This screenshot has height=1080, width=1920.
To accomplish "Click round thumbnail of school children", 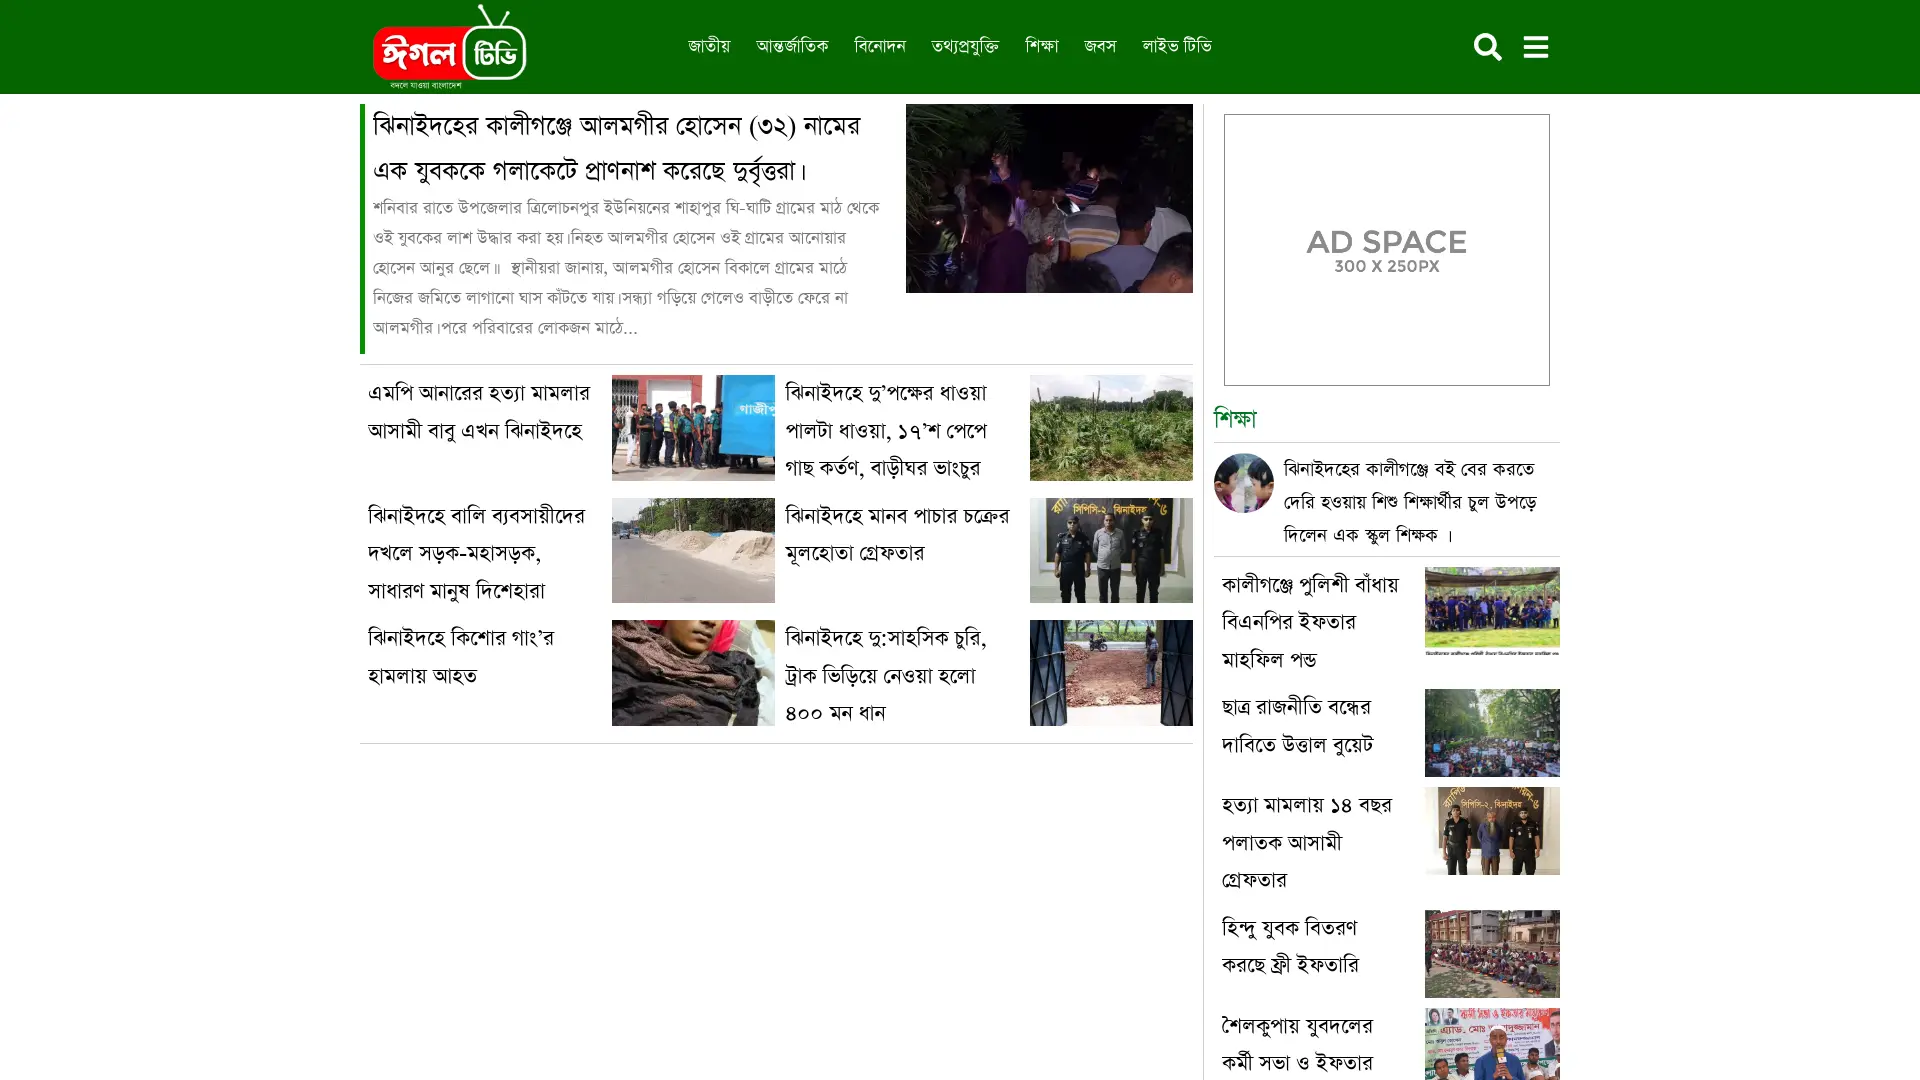I will coord(1243,483).
